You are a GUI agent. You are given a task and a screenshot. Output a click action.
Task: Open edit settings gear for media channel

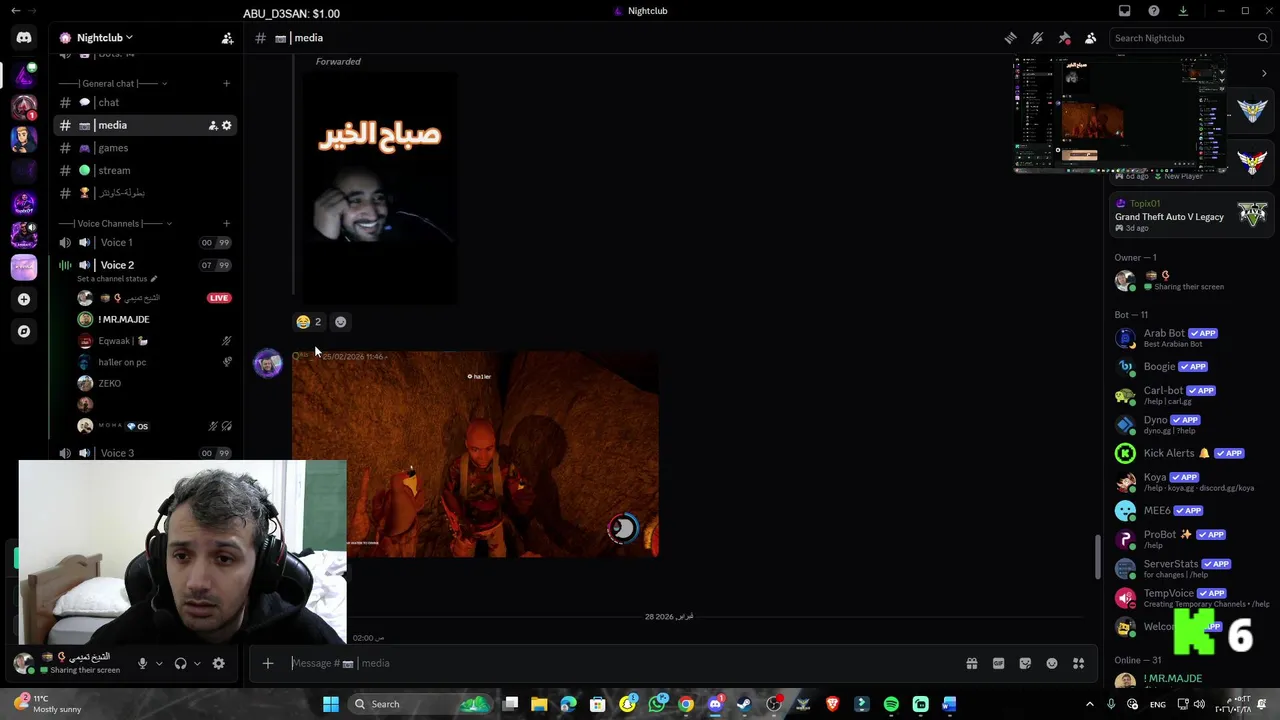227,125
